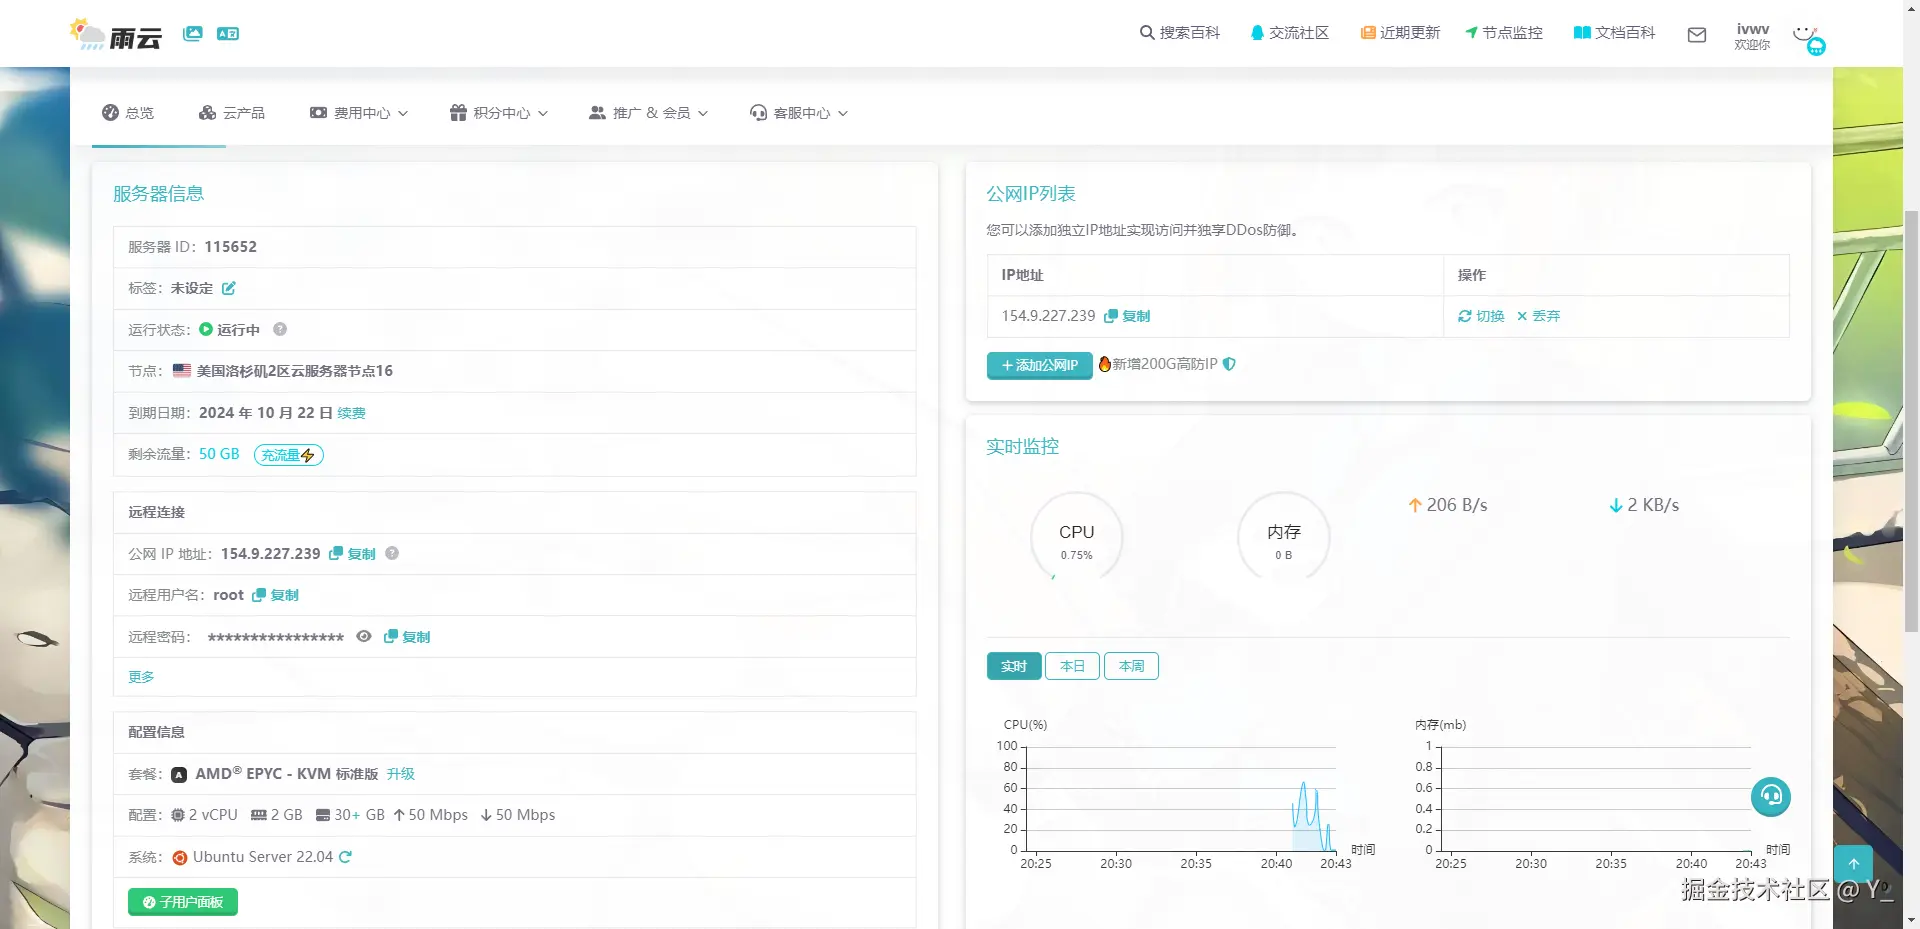Viewport: 1920px width, 929px height.
Task: Expand the 费用中心 dropdown menu
Action: pyautogui.click(x=358, y=113)
